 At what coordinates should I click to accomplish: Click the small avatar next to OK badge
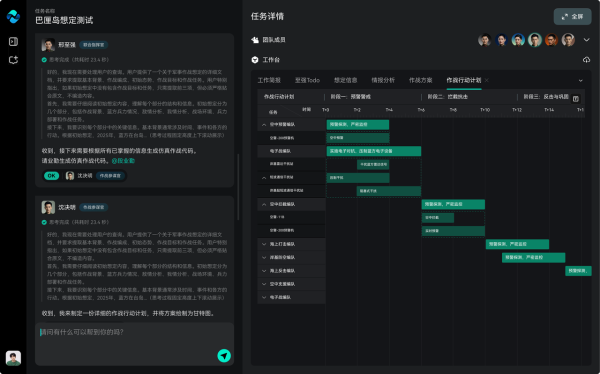(70, 176)
